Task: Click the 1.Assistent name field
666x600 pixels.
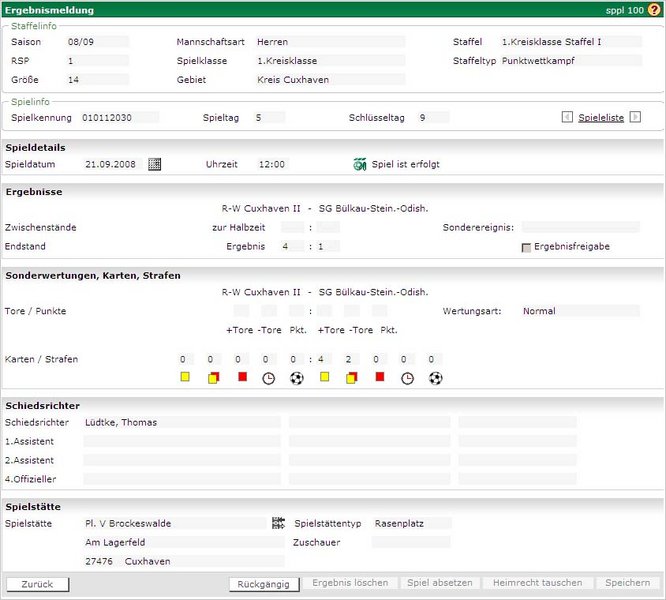Action: 182,441
